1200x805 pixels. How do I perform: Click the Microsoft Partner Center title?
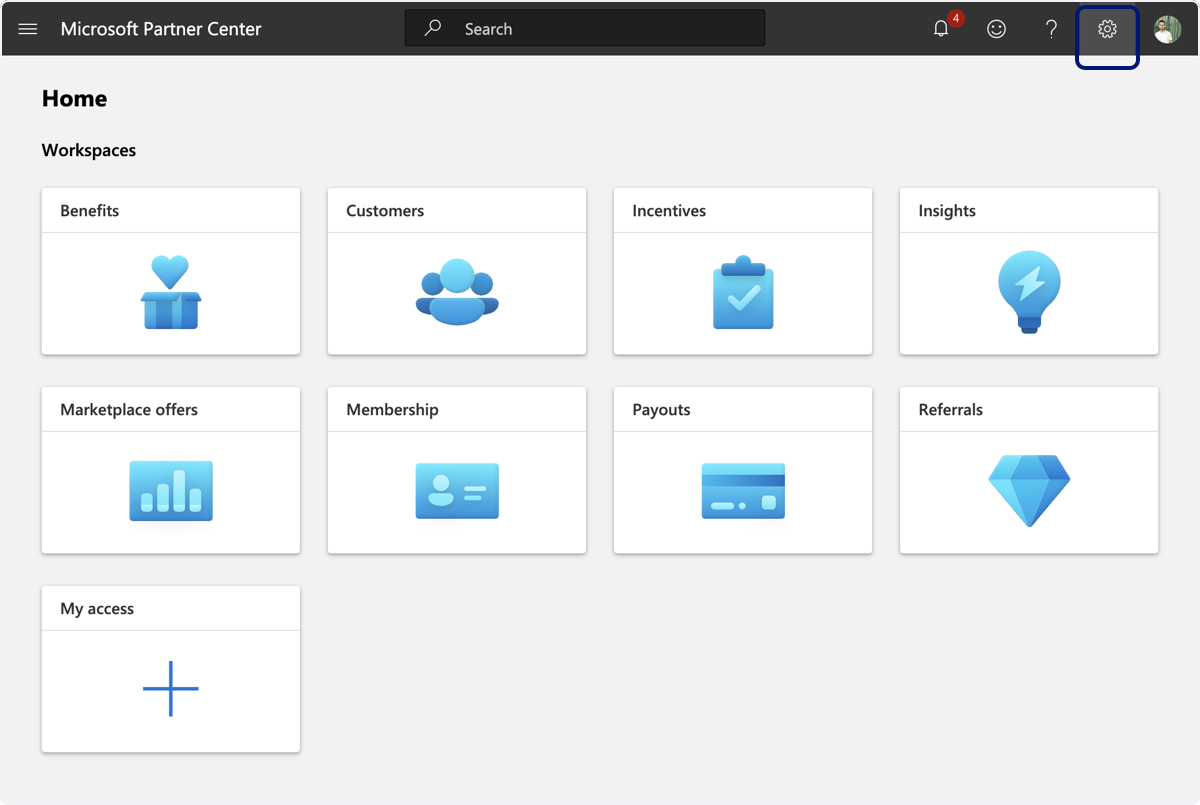click(x=161, y=29)
